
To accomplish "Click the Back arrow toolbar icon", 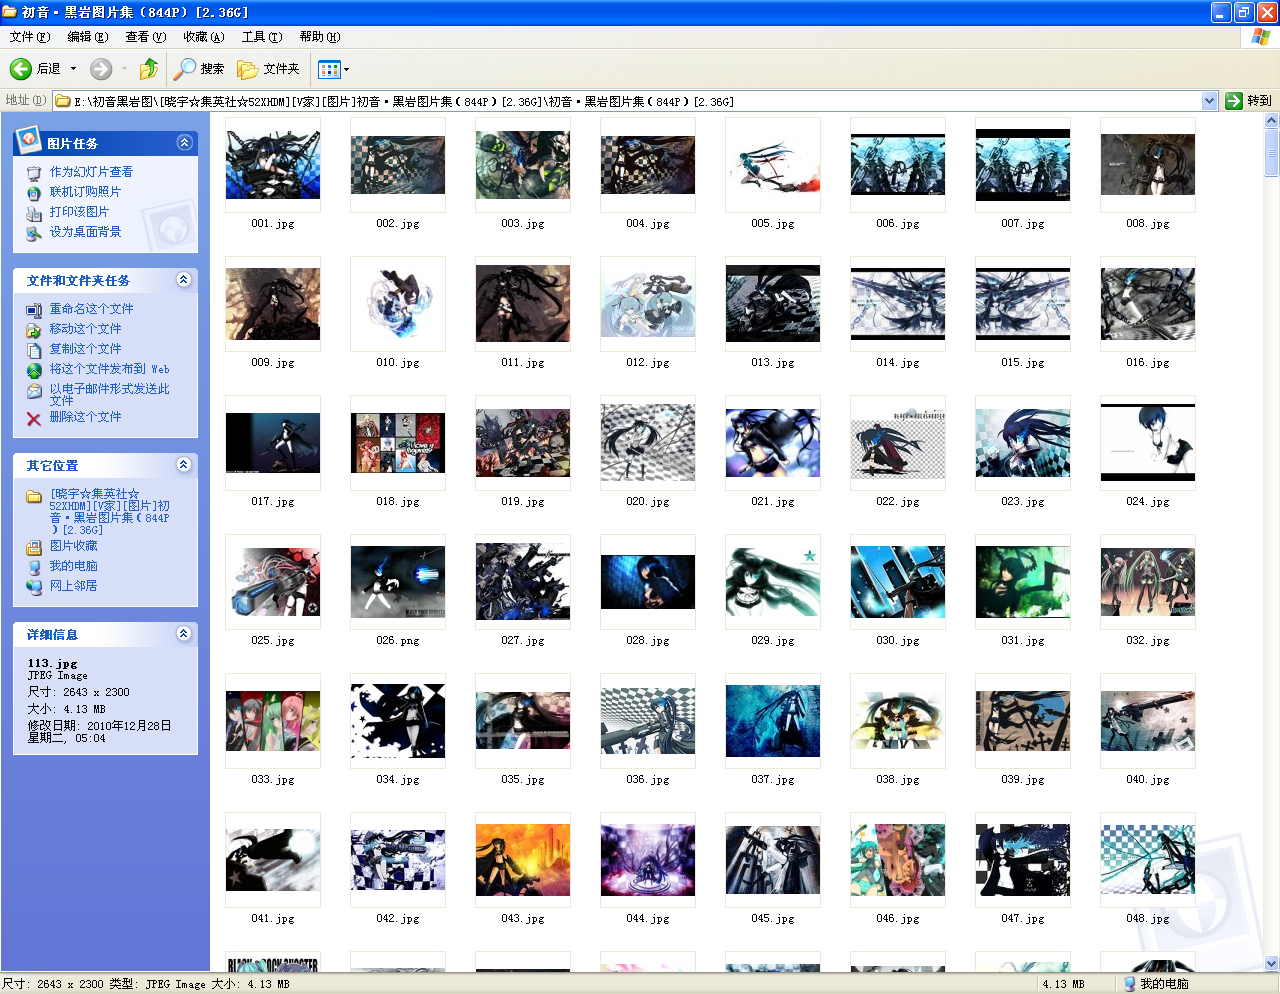I will [21, 69].
